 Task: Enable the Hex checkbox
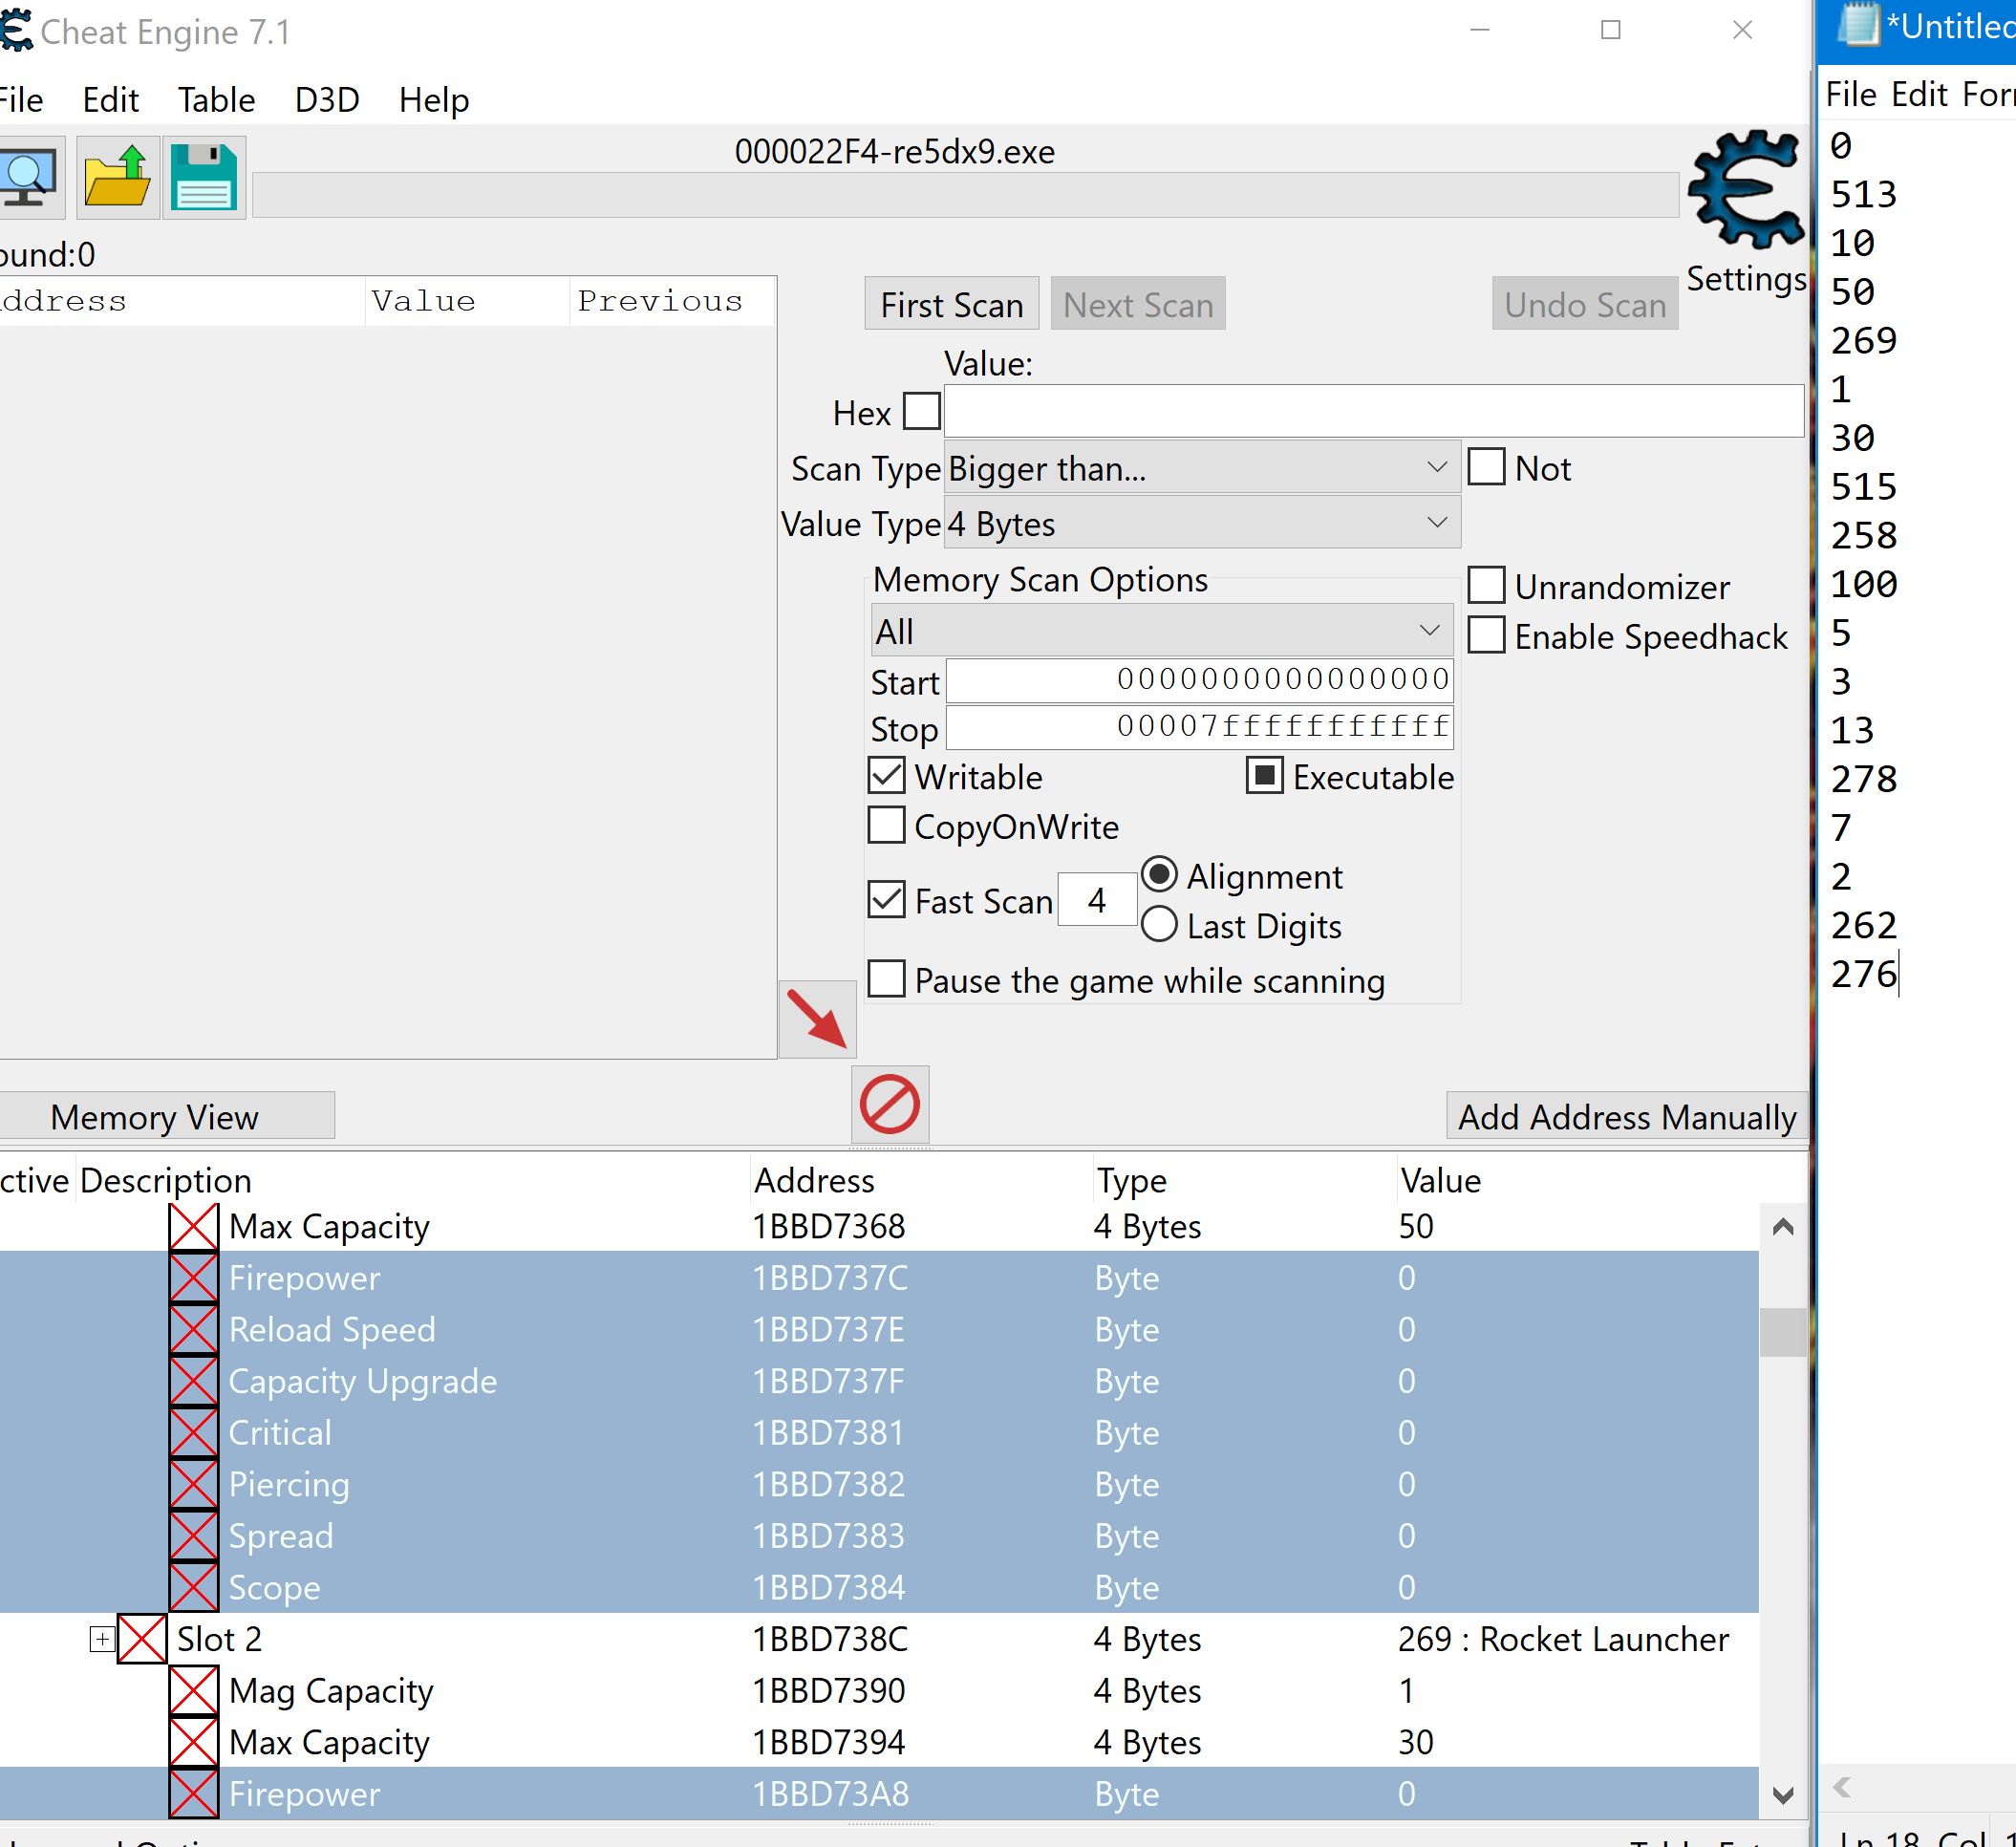(921, 411)
